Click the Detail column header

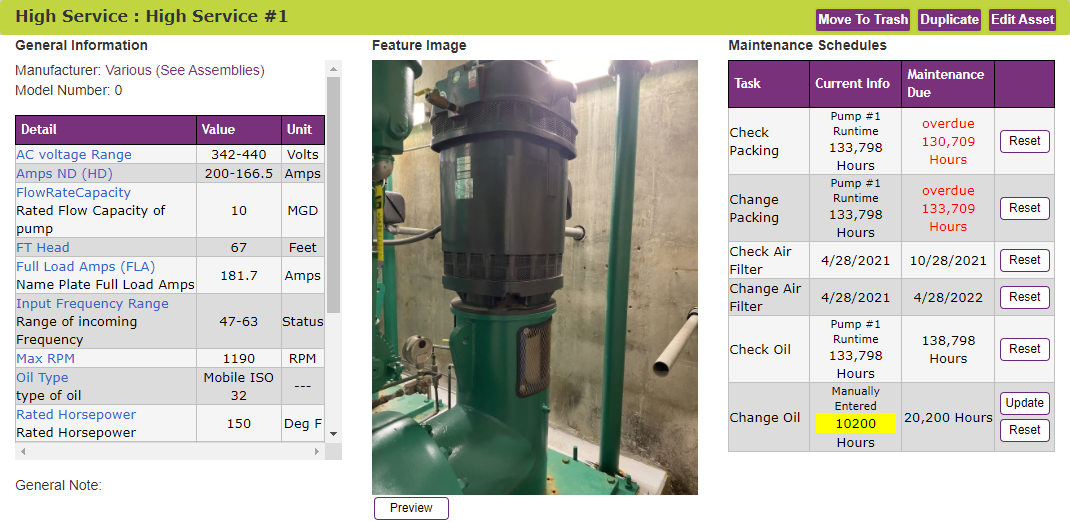tap(106, 130)
